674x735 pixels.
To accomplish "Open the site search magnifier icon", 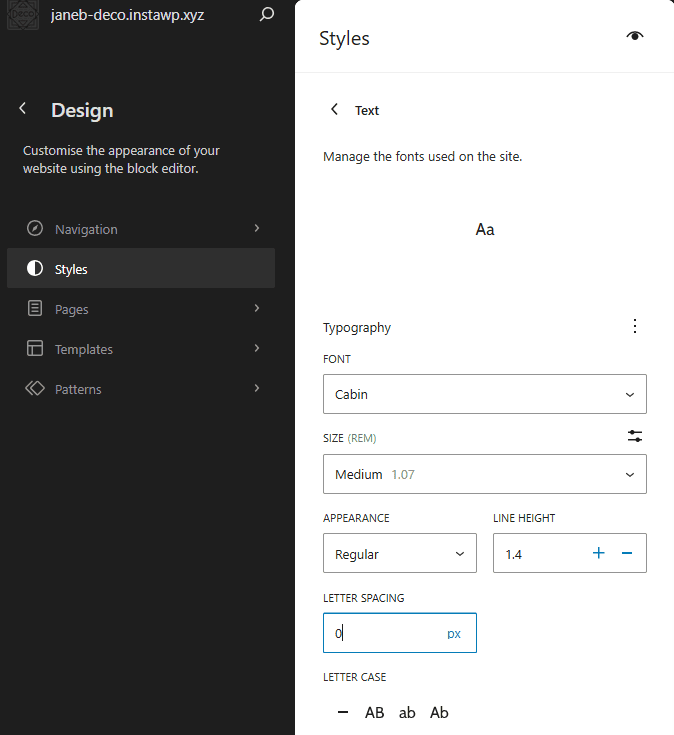I will click(x=266, y=15).
